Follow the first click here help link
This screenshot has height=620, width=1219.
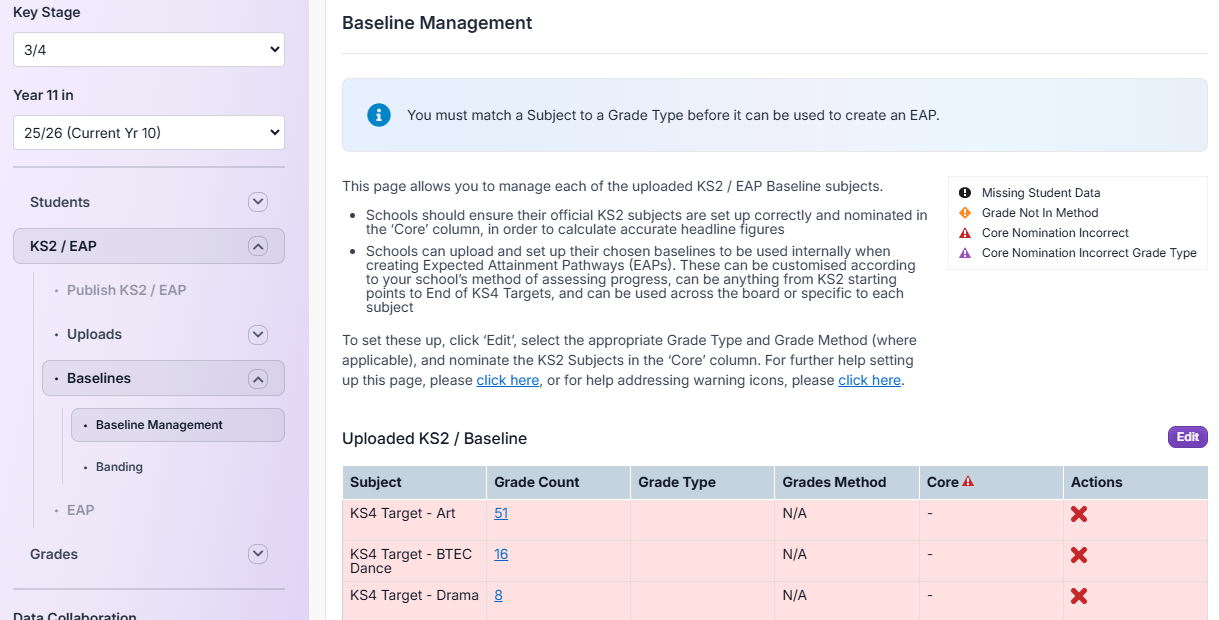[x=508, y=379]
